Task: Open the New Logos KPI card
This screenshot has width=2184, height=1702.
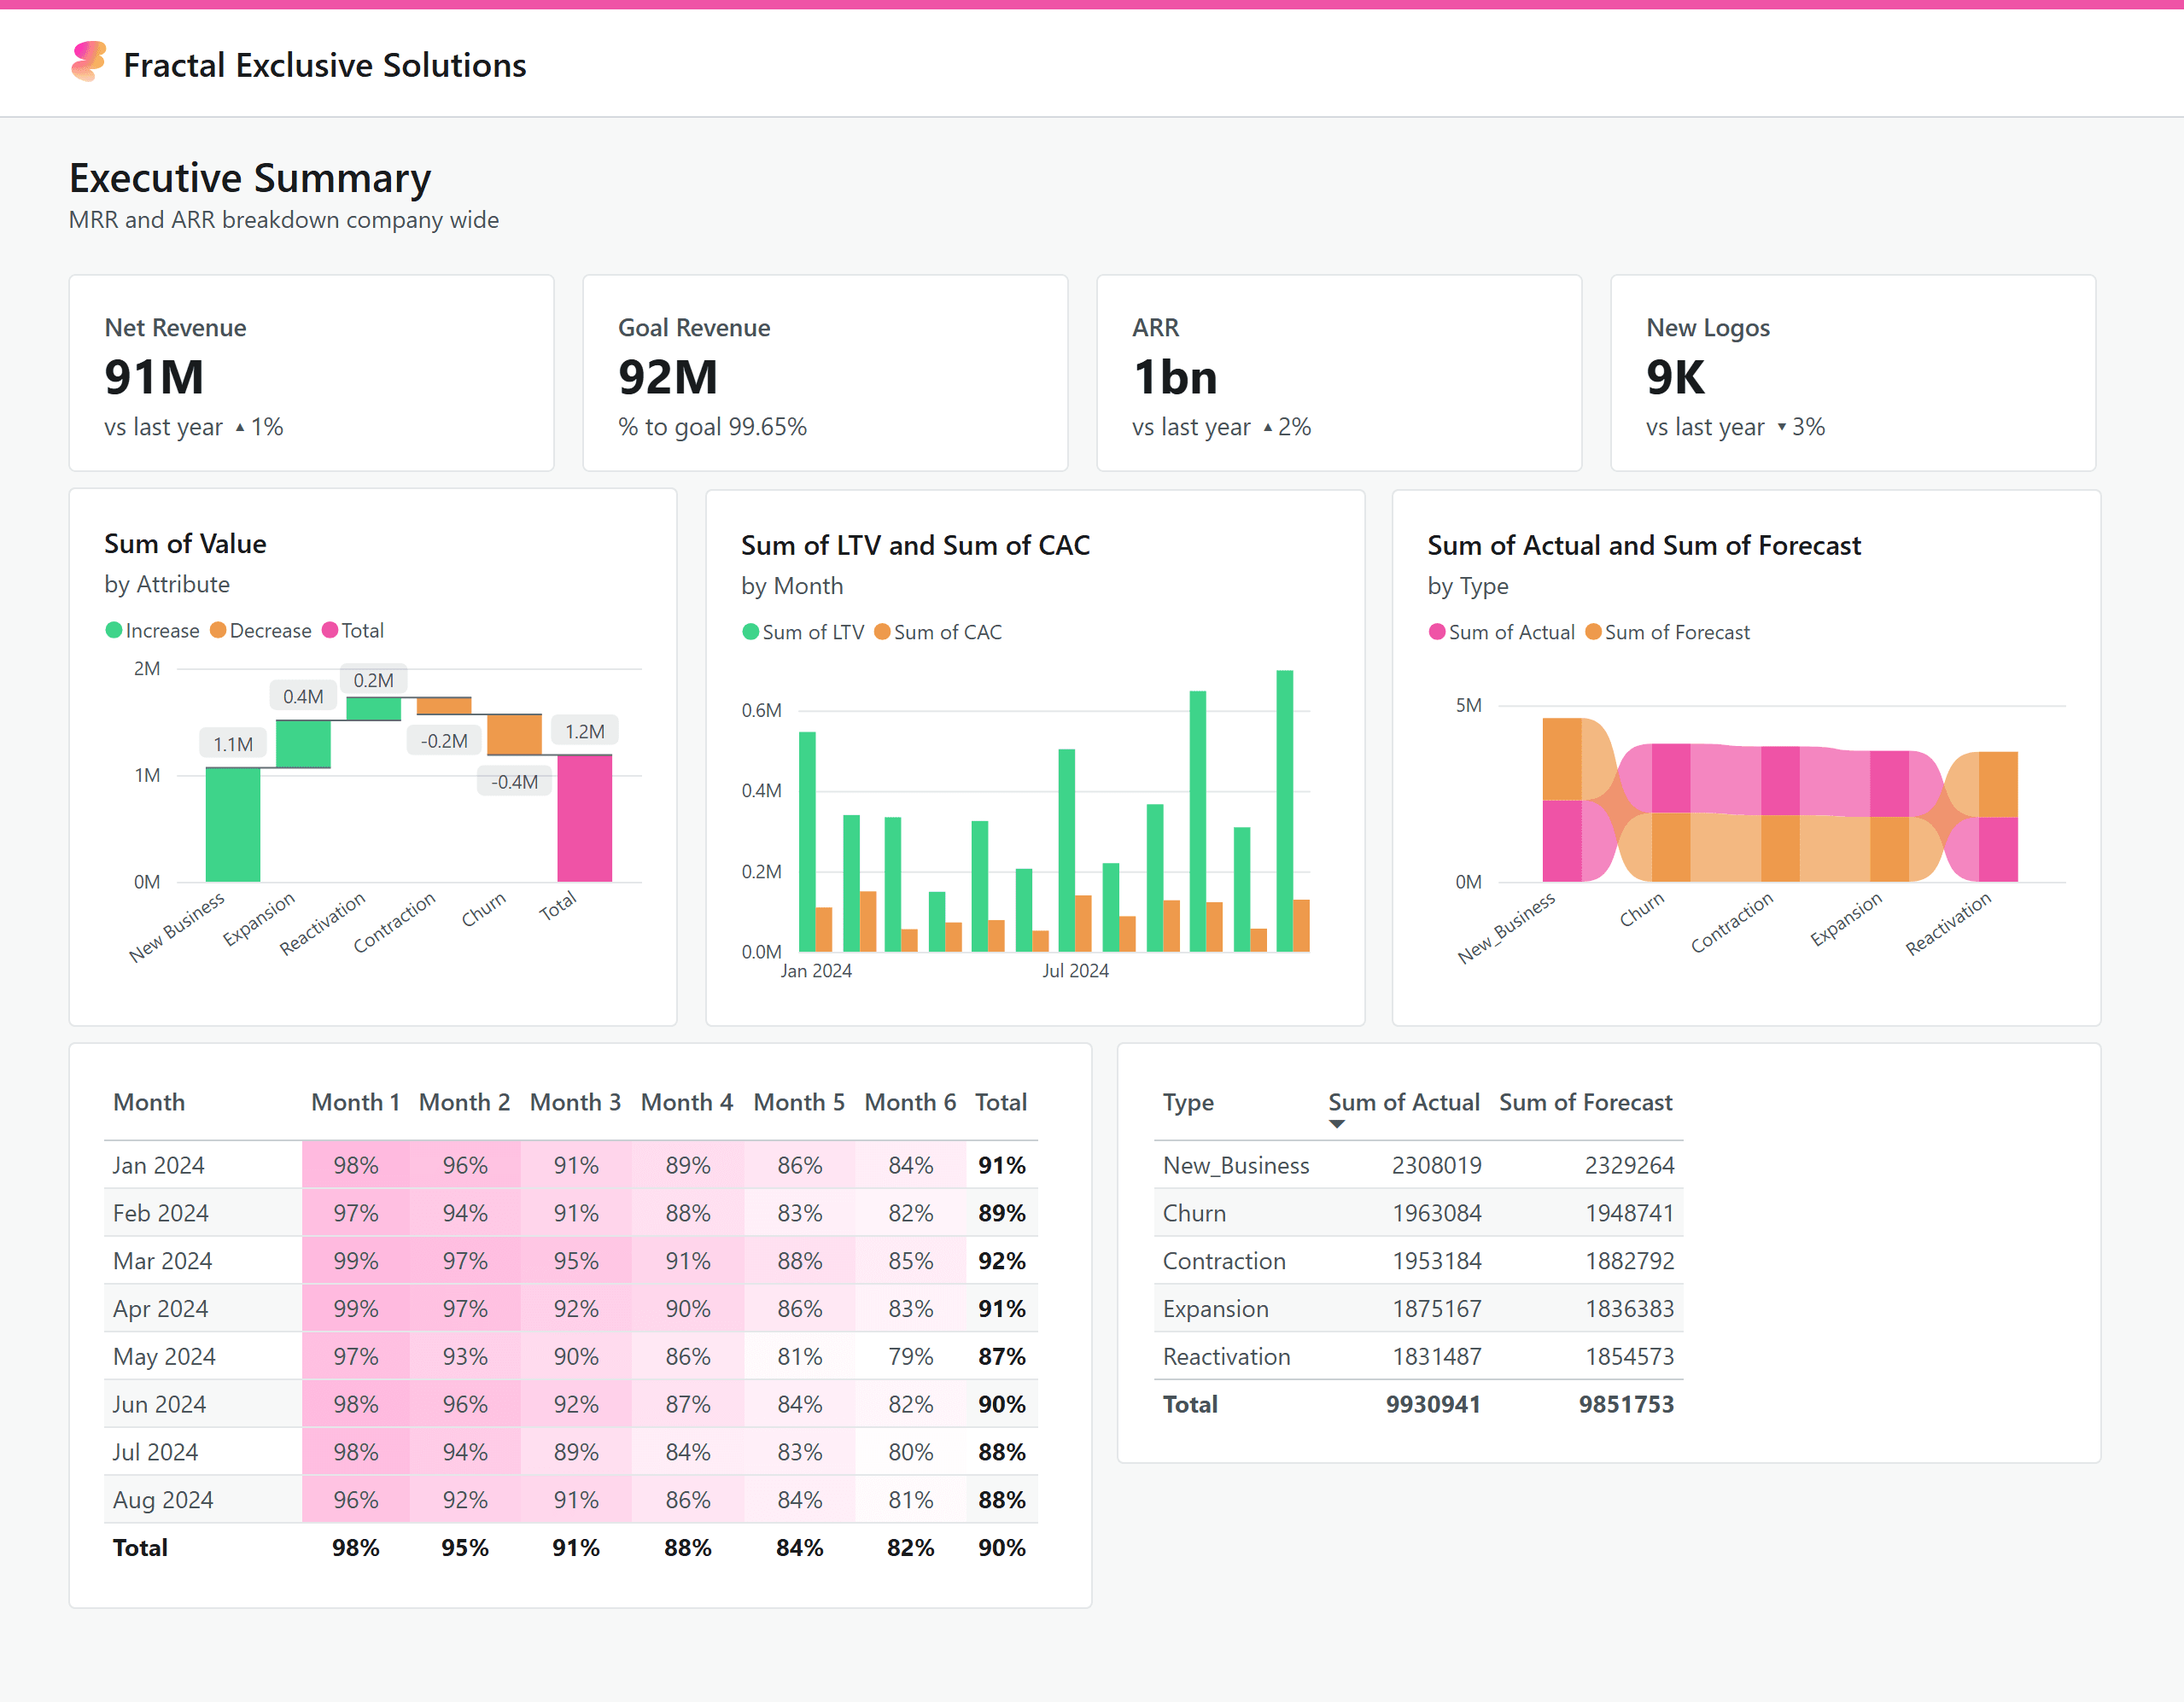Action: pyautogui.click(x=1852, y=373)
